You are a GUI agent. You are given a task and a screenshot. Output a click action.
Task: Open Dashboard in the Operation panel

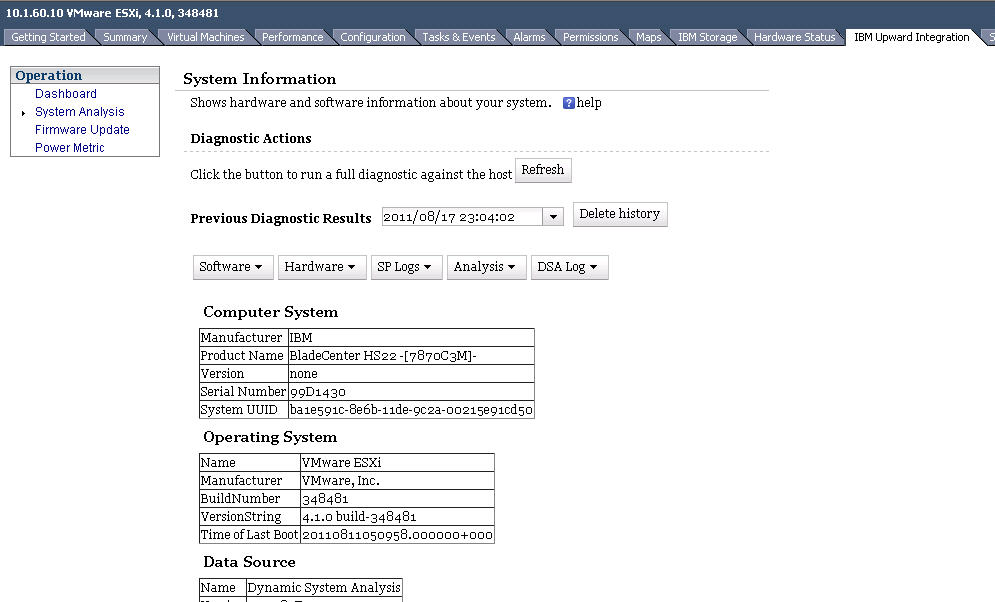(66, 94)
